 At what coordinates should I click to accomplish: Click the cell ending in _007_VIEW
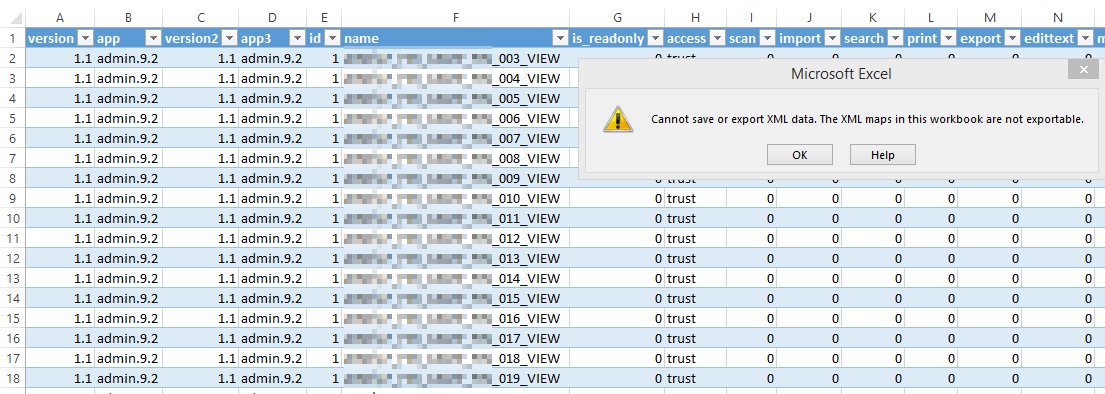click(456, 138)
